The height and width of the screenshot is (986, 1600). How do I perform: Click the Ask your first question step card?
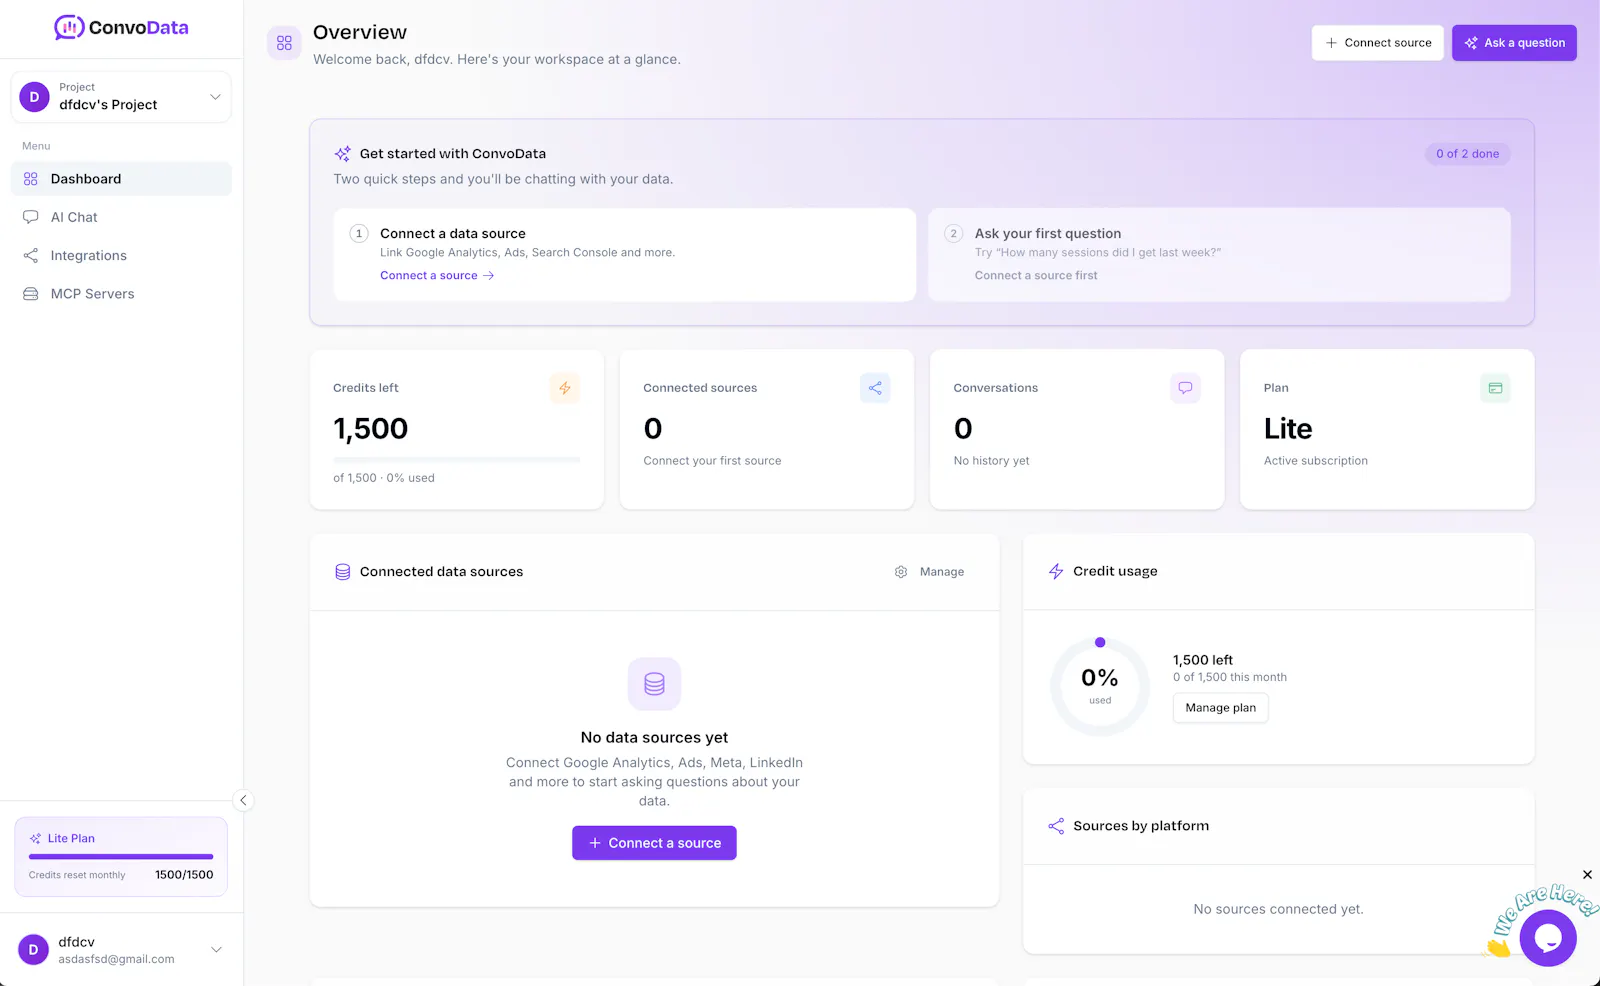(1219, 255)
